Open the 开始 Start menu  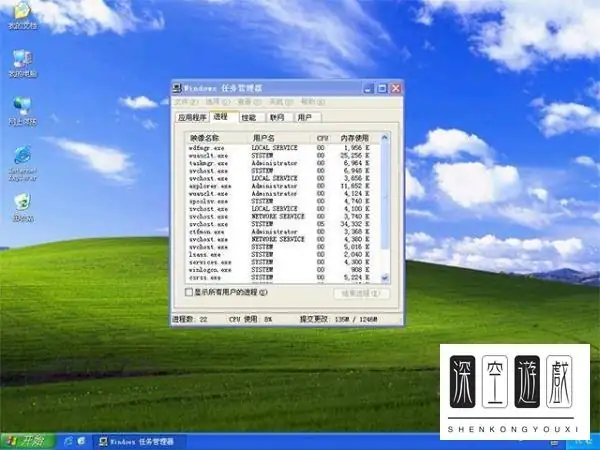coord(28,441)
